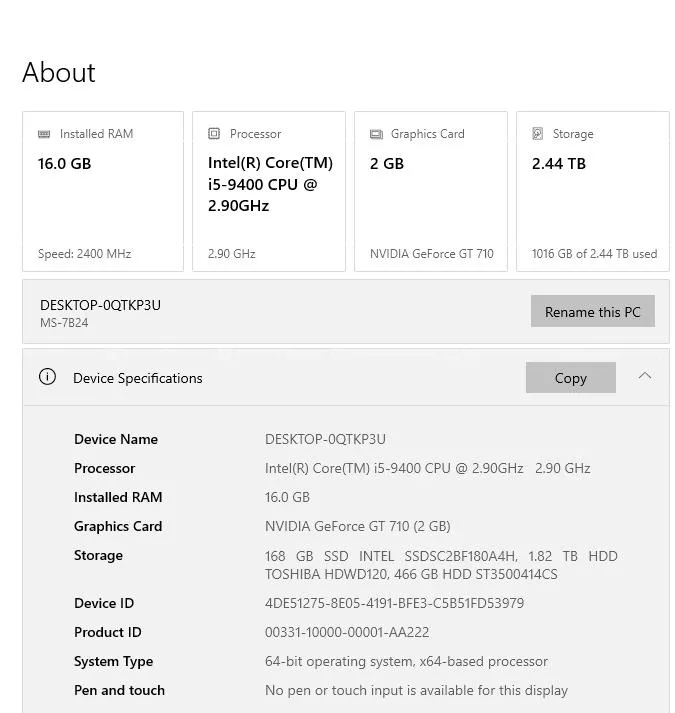The height and width of the screenshot is (713, 675).
Task: Select DESKTOP-0QTKP3U in Device Name row
Action: [x=325, y=439]
